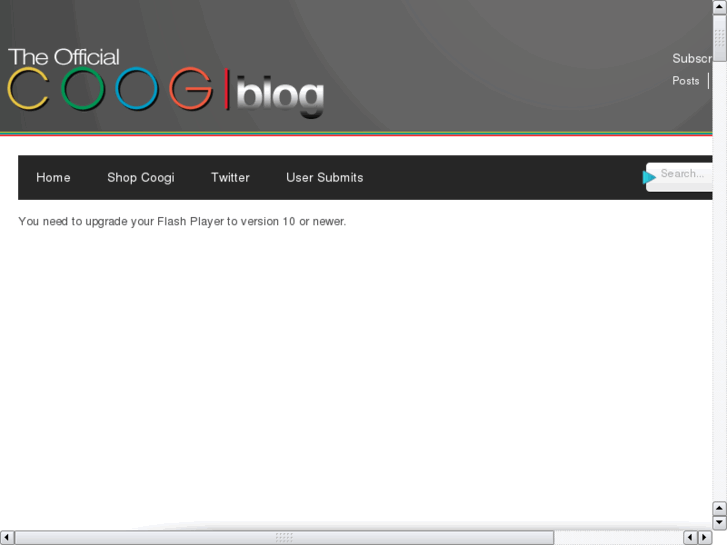Click the Subscribe header text
727x545 pixels.
click(692, 58)
